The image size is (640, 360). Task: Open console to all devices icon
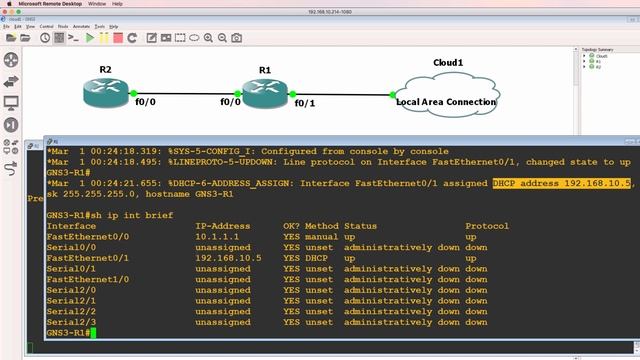click(73, 38)
